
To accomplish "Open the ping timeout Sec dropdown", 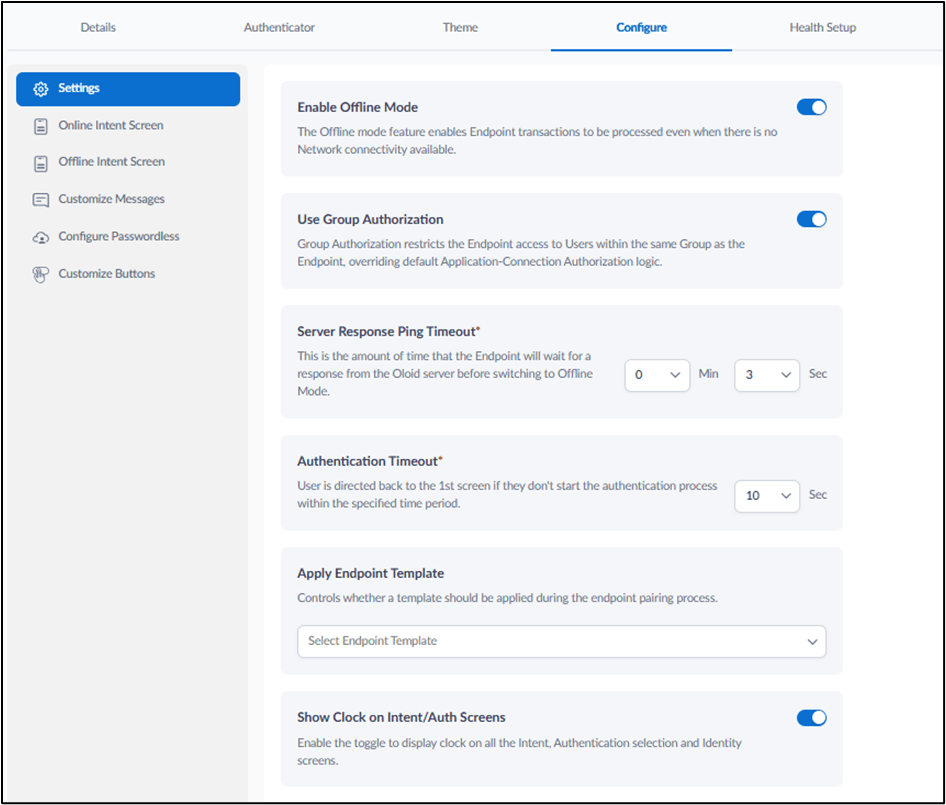I will (767, 375).
